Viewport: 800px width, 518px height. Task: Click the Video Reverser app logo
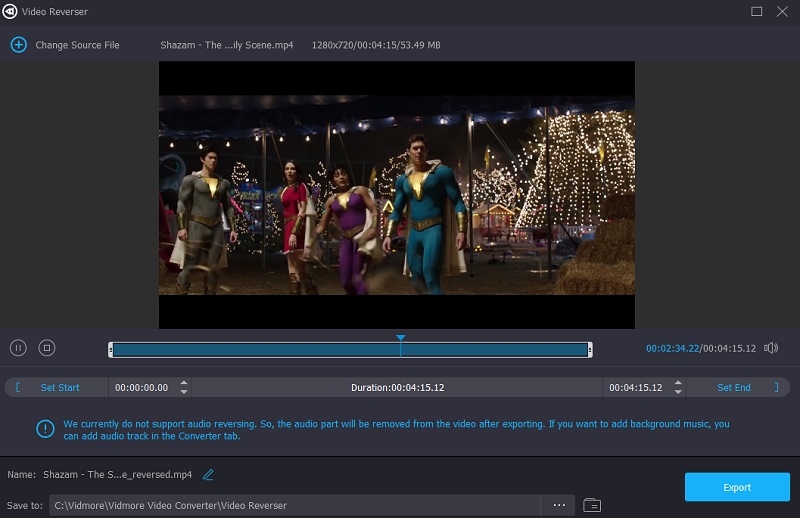point(12,11)
